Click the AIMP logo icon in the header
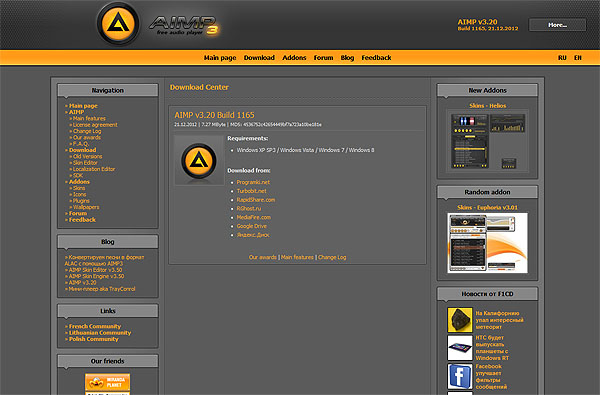The width and height of the screenshot is (600, 395). pos(118,24)
